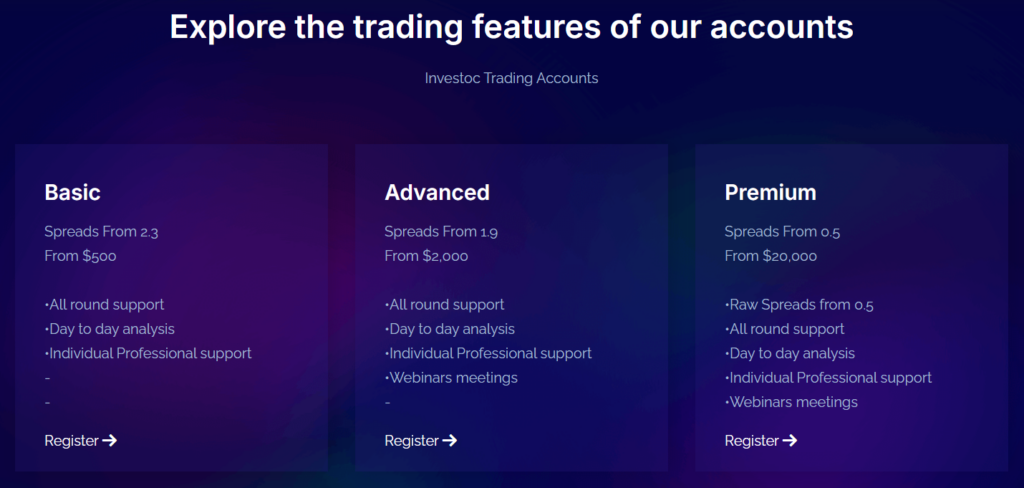Click Premium's 'From $20,000' price
Viewport: 1024px width, 488px height.
pos(770,256)
